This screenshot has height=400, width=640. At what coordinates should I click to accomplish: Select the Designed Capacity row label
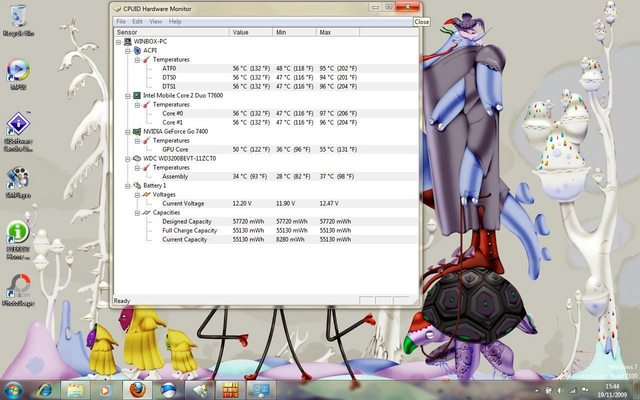[187, 222]
